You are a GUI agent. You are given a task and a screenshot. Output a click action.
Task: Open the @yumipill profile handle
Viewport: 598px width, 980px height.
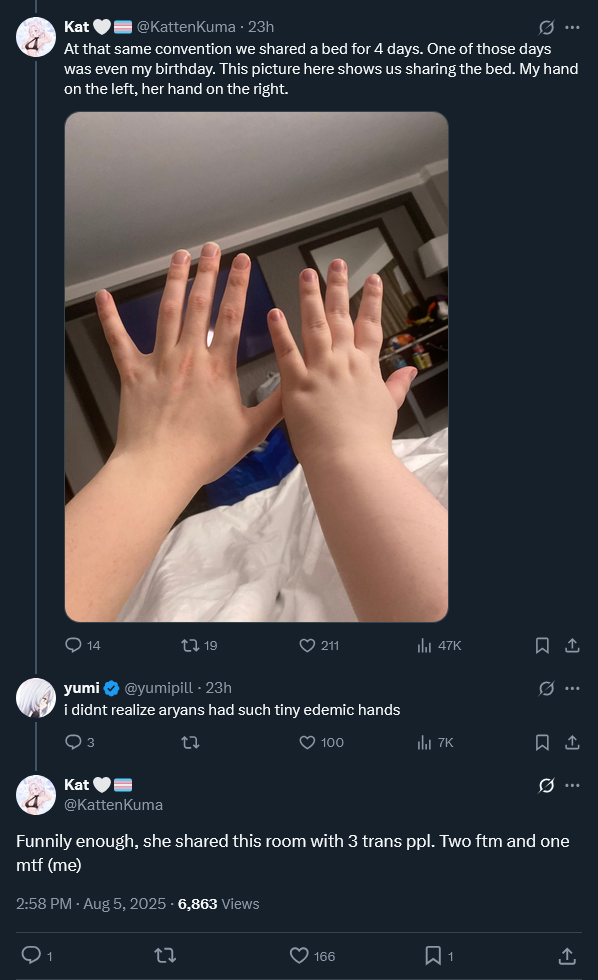tap(159, 688)
